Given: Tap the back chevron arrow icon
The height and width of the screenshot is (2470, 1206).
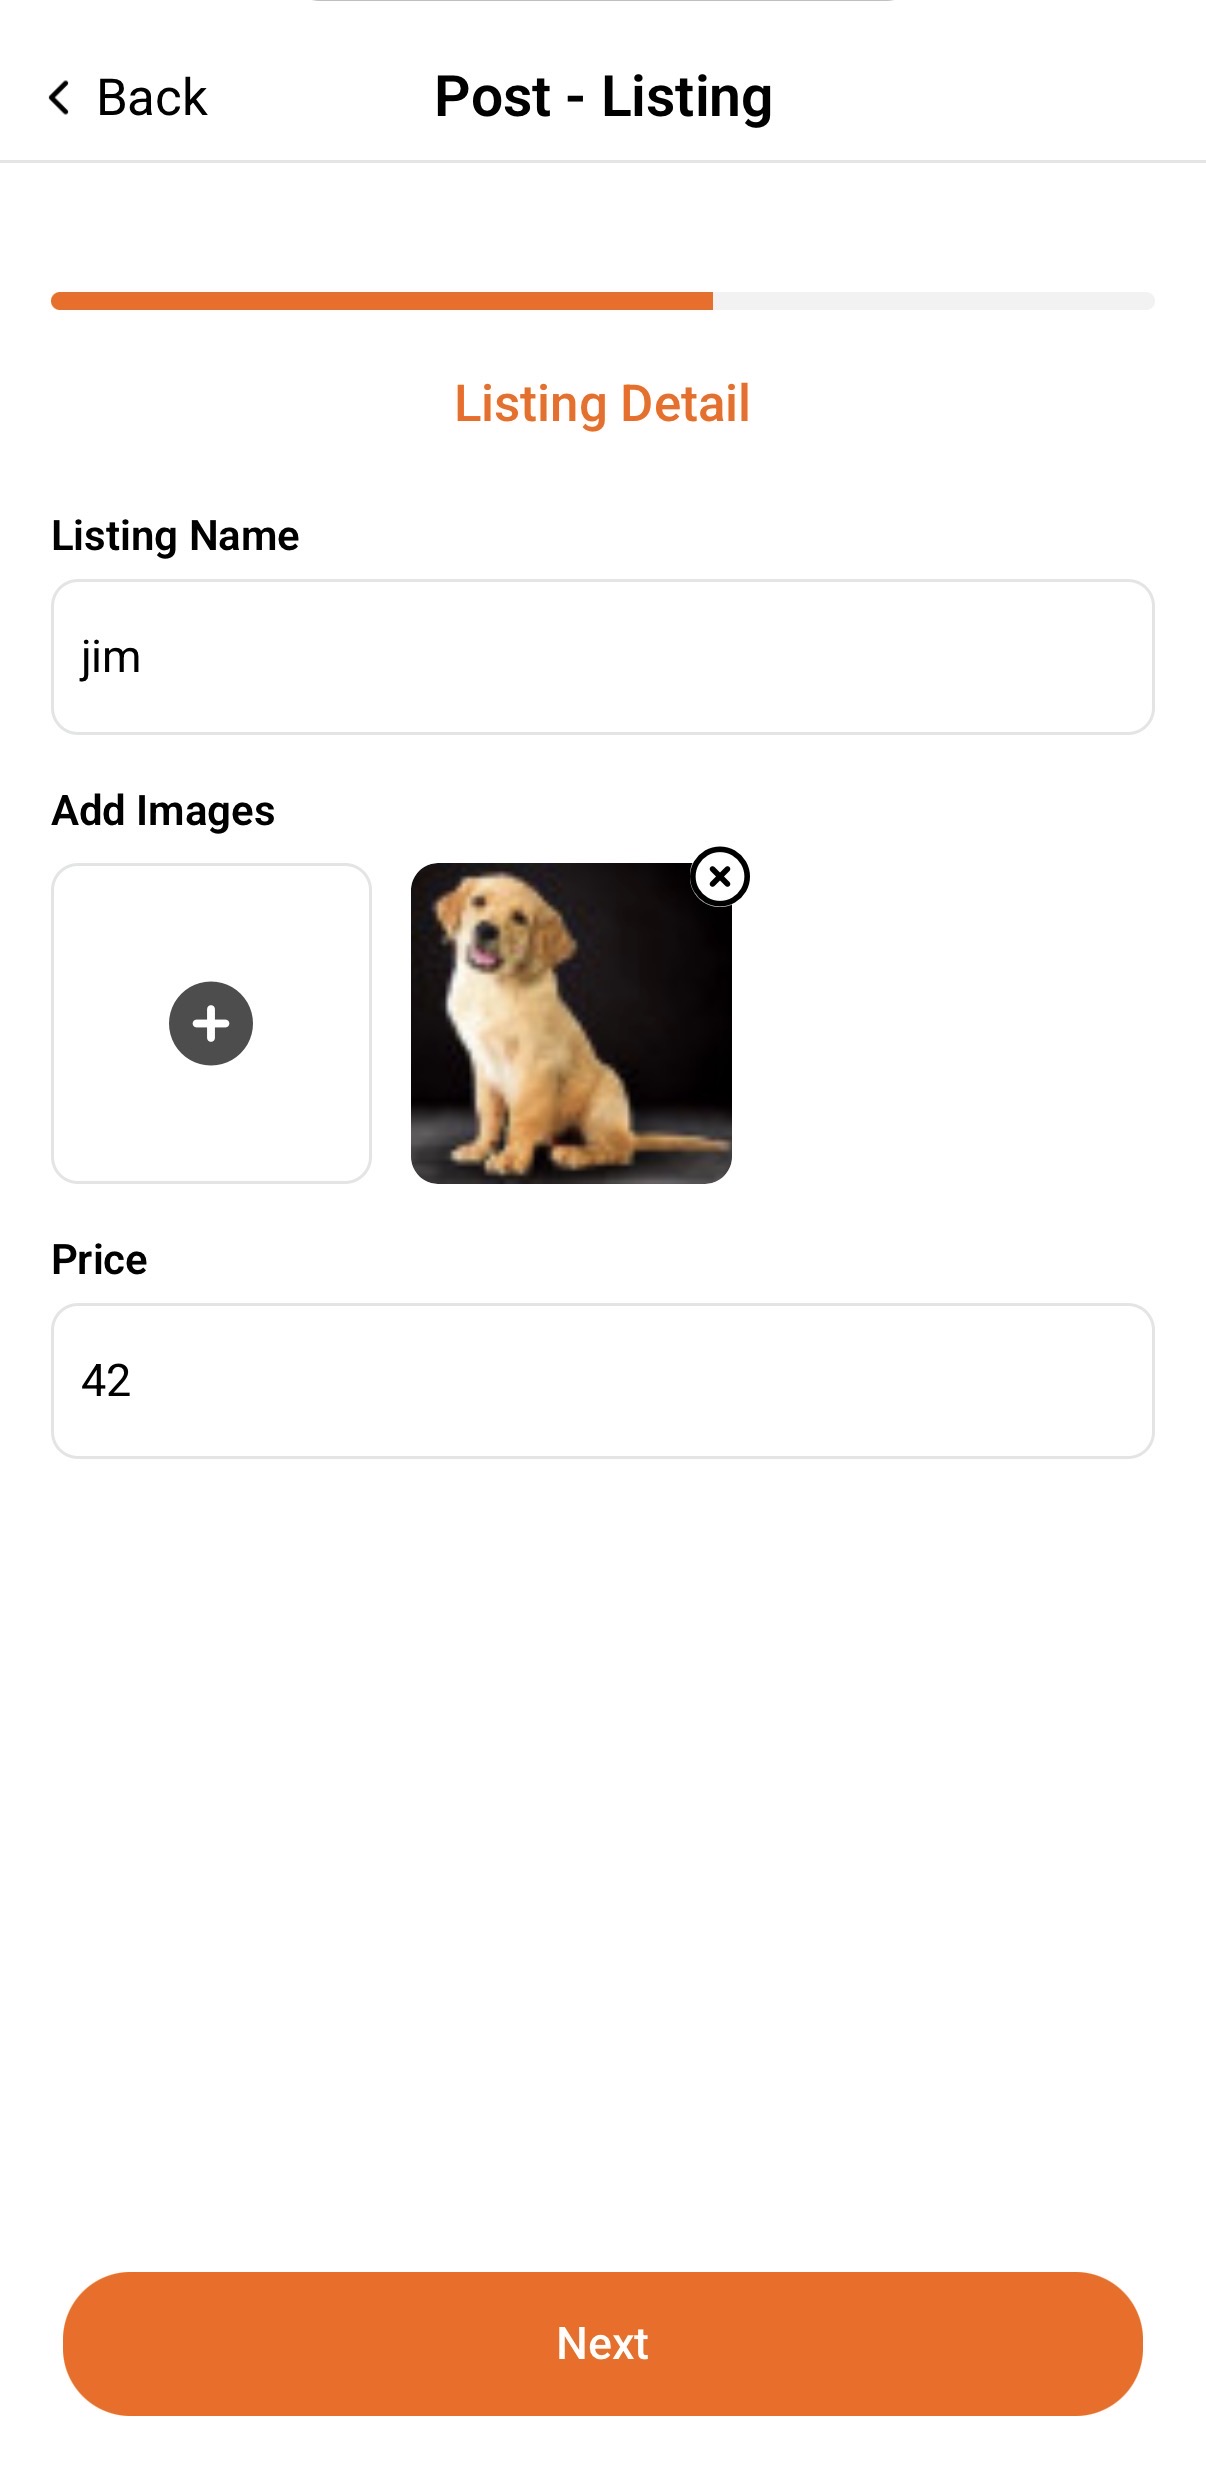Looking at the screenshot, I should 60,98.
